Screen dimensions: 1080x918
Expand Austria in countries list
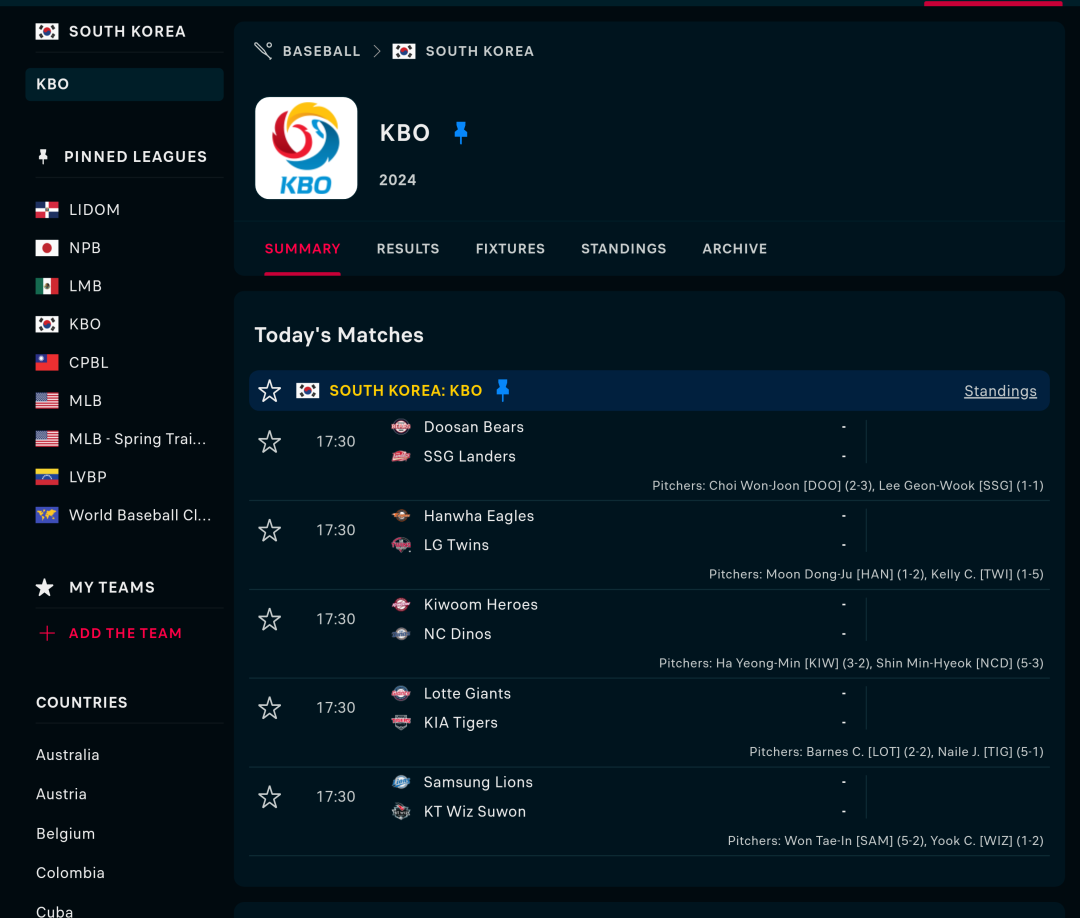[61, 794]
